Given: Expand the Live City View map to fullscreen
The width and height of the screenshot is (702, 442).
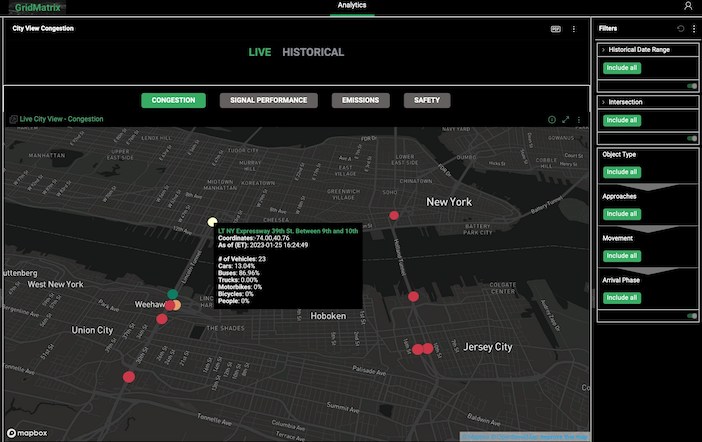Looking at the screenshot, I should tap(565, 119).
